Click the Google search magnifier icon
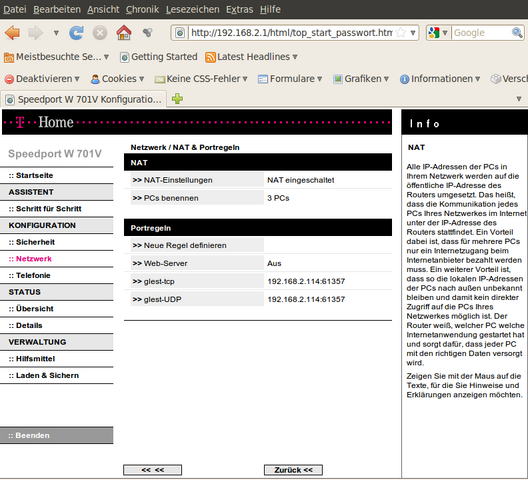Viewport: 528px width, 480px height. 517,33
